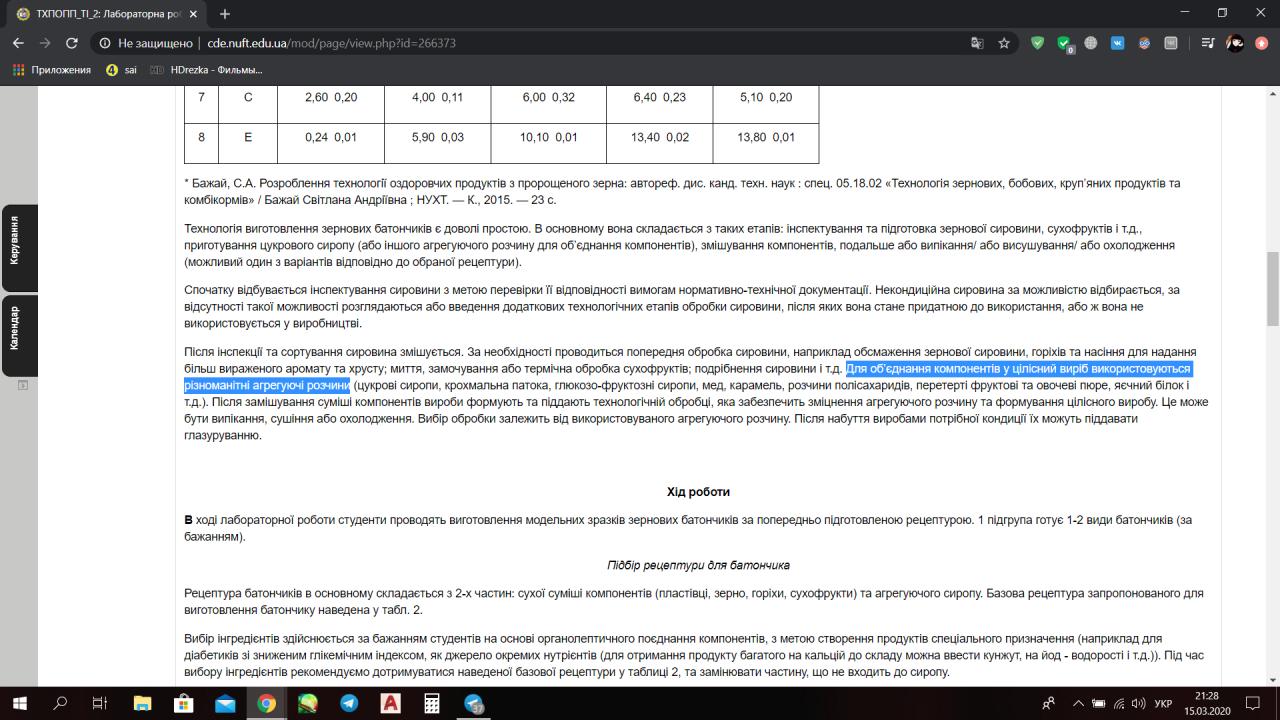Reload the page
1280x720 pixels.
pyautogui.click(x=72, y=43)
